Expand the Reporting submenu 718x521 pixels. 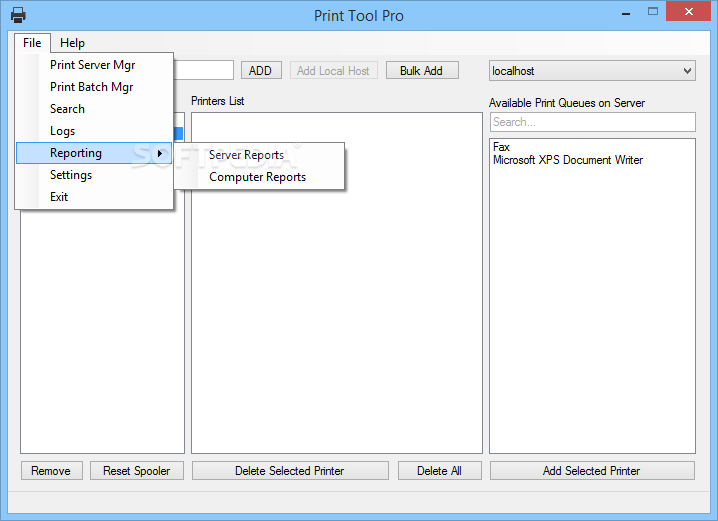pyautogui.click(x=94, y=153)
